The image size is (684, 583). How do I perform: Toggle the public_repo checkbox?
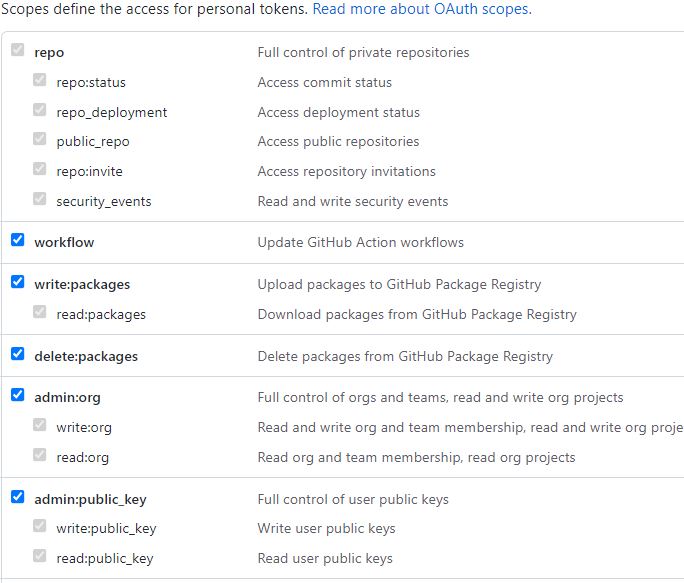coord(40,139)
